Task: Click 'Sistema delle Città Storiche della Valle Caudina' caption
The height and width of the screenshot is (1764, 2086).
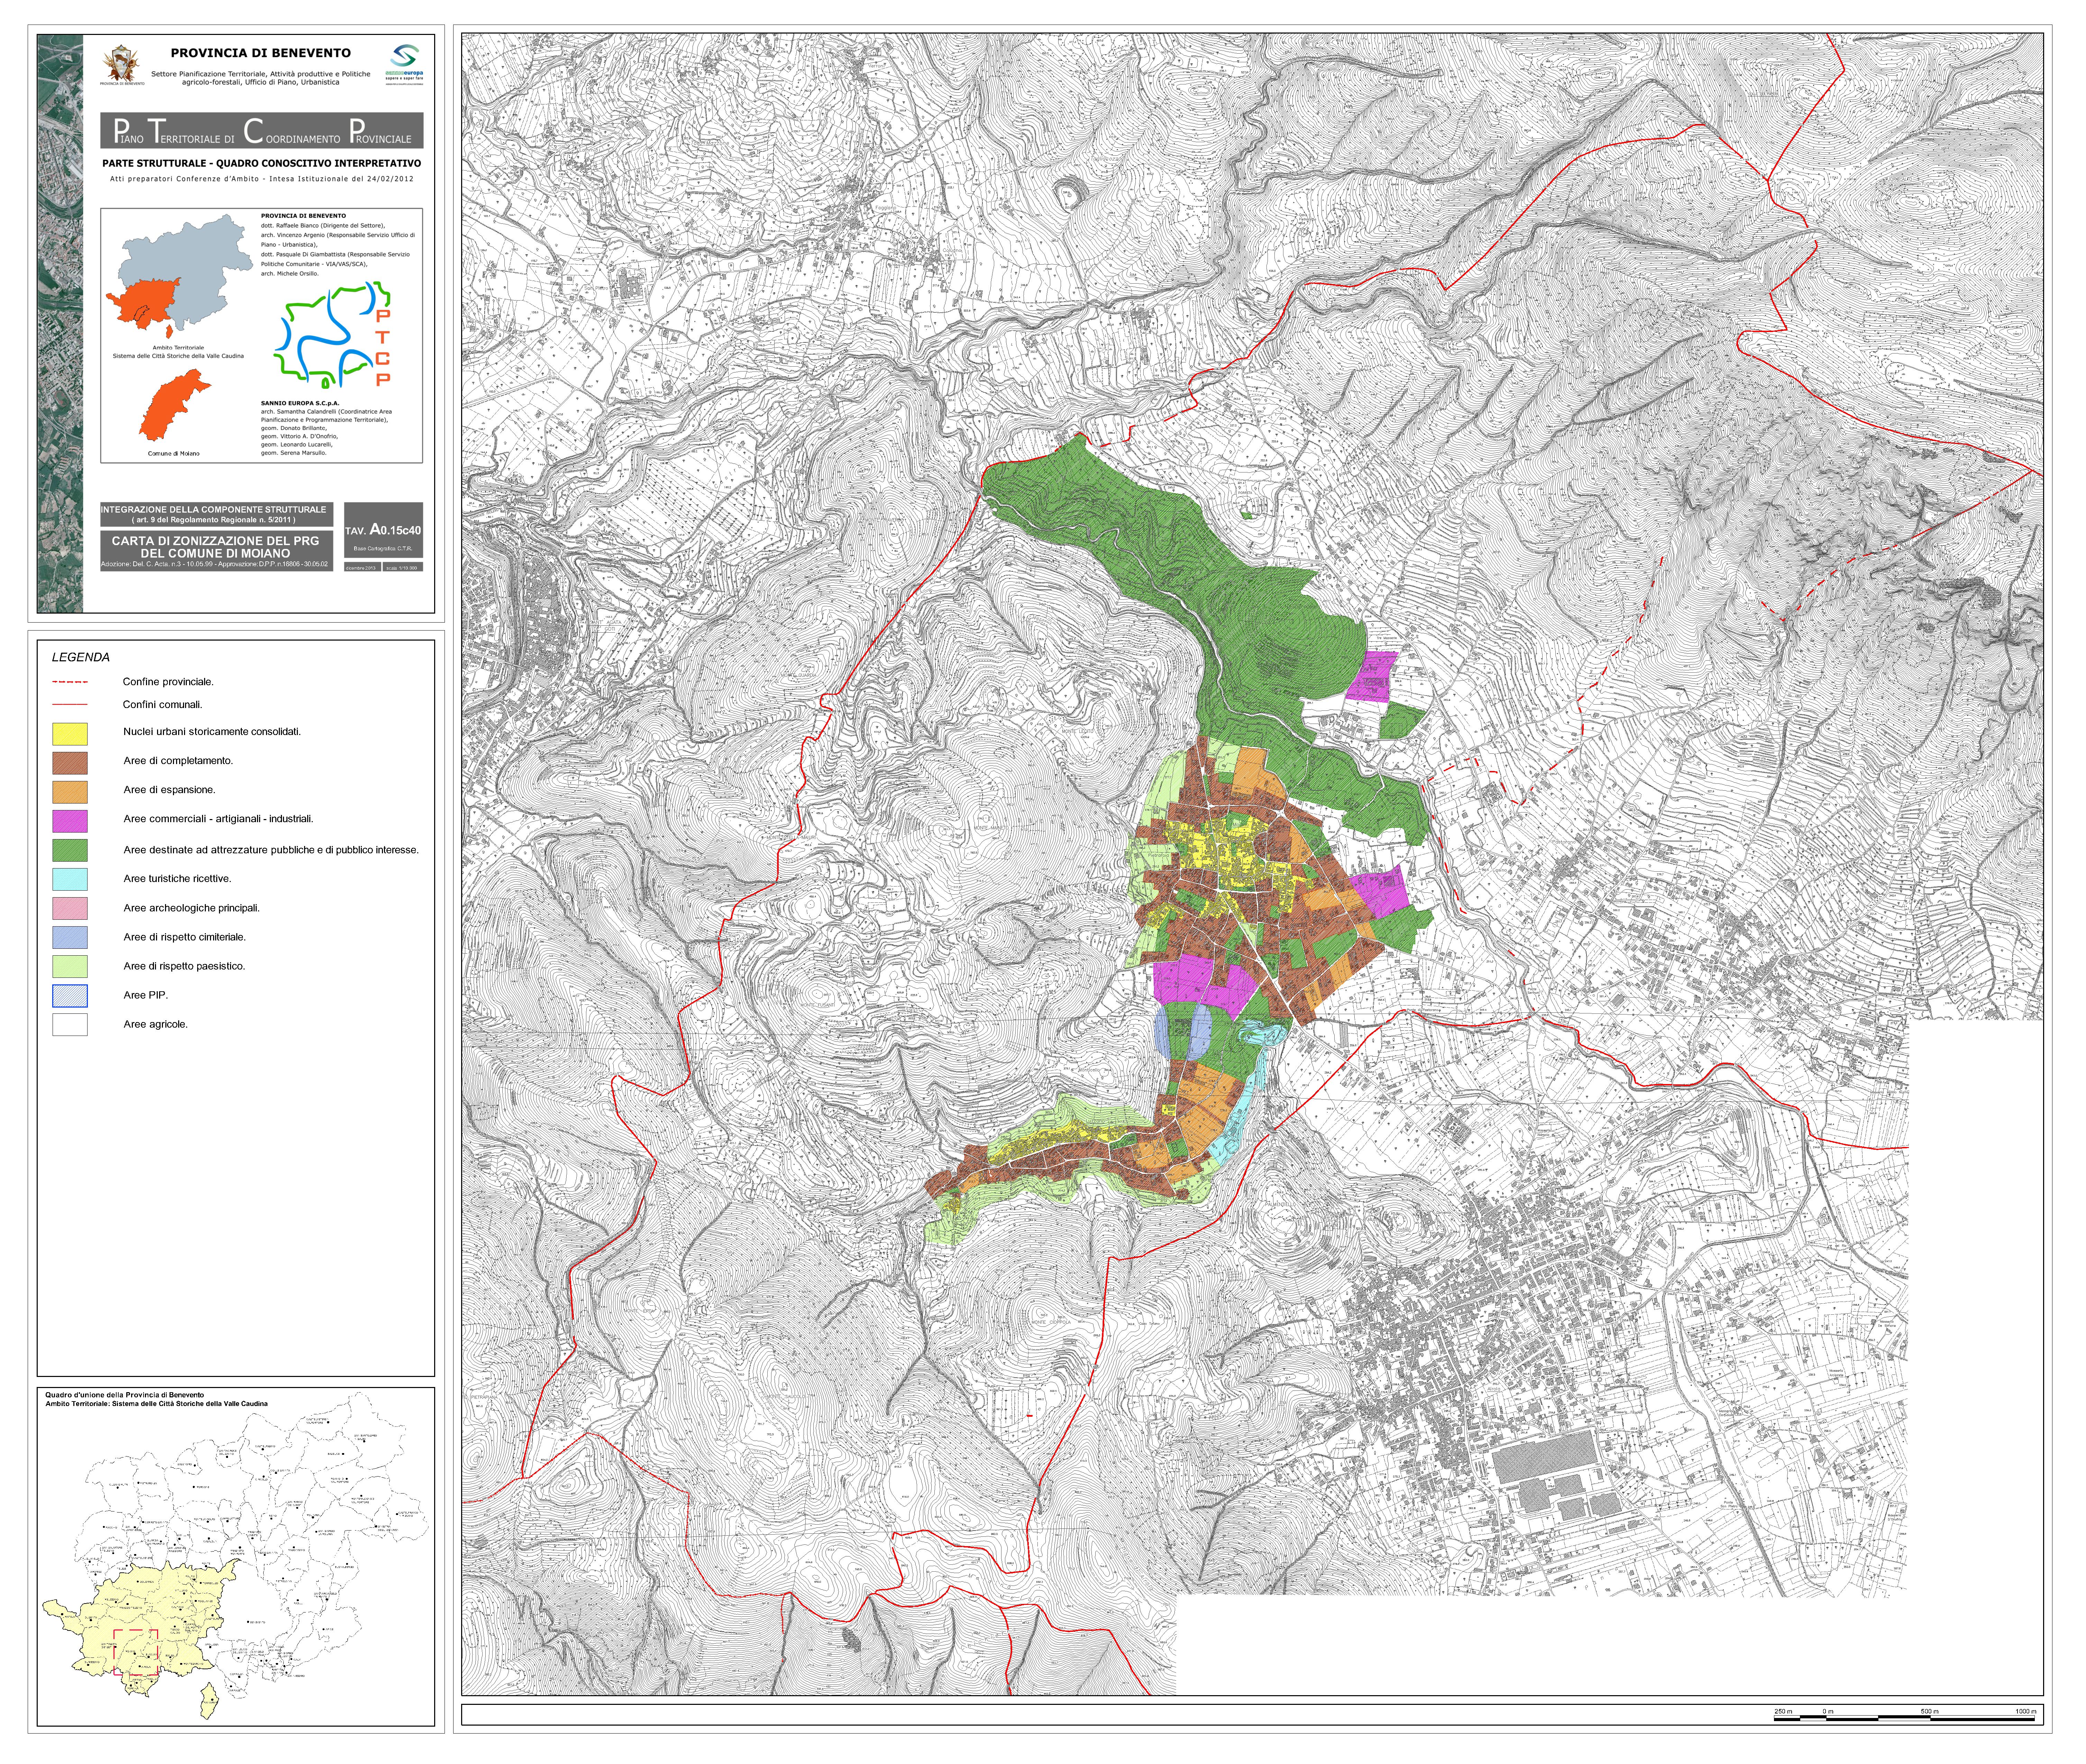Action: click(x=178, y=356)
